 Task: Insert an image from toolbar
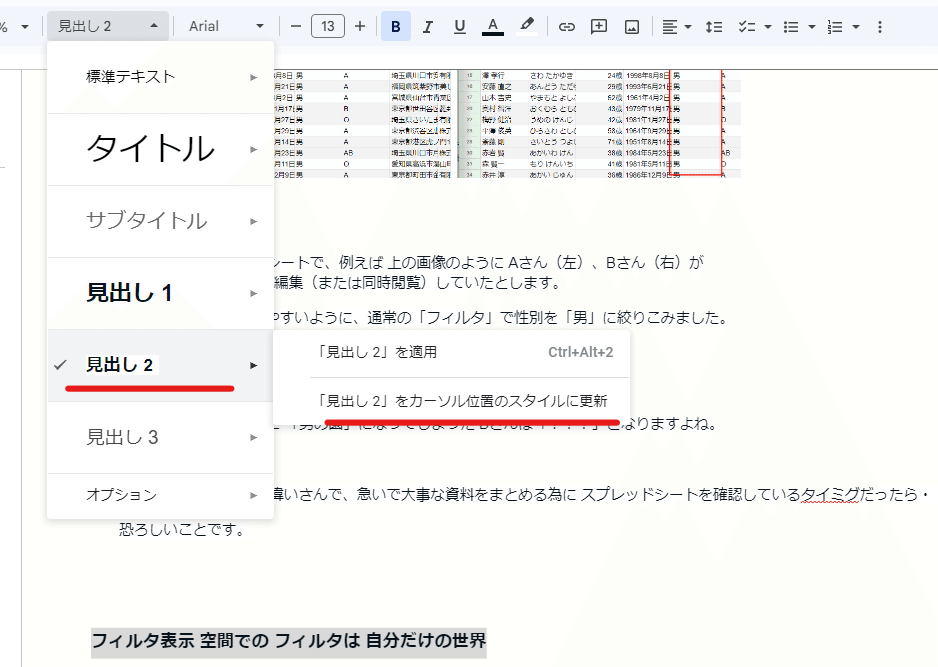[x=632, y=26]
